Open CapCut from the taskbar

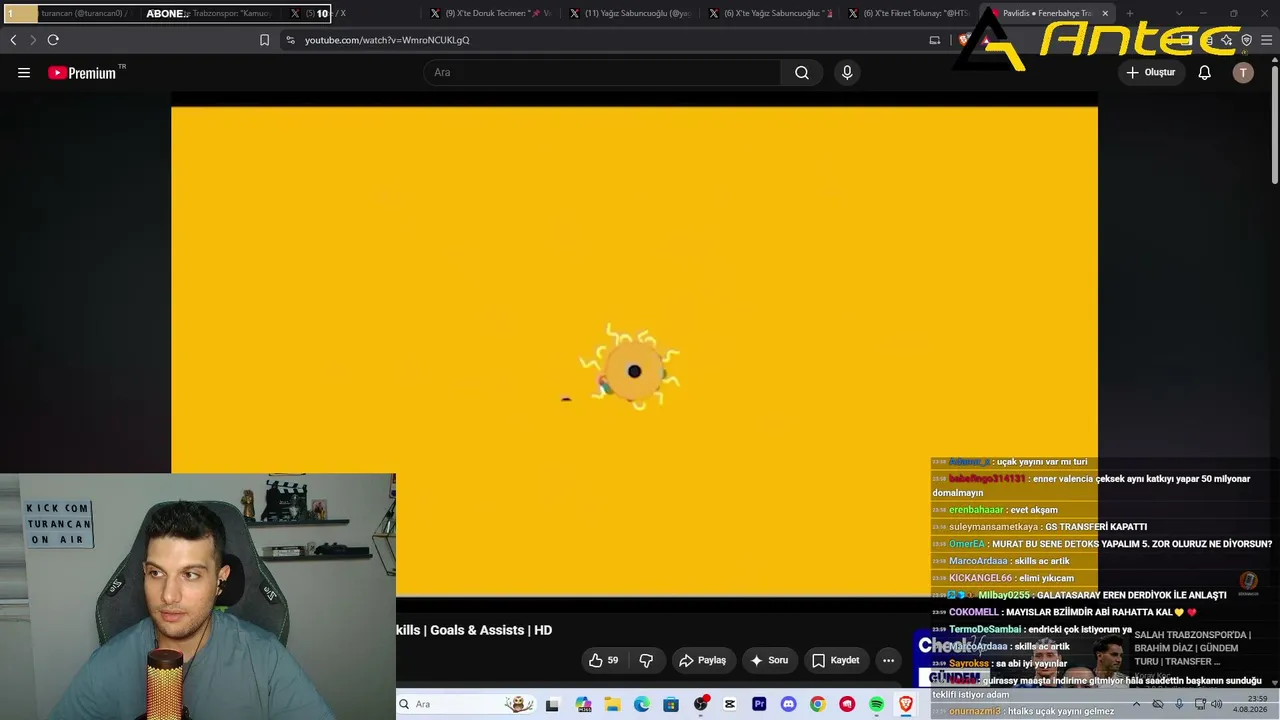[730, 705]
